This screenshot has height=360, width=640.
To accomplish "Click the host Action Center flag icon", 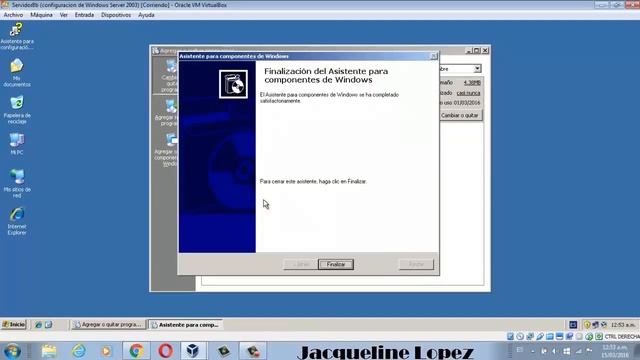I will 589,351.
